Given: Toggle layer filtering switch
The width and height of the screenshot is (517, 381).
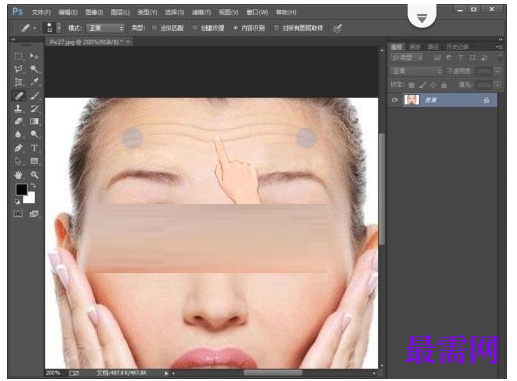Looking at the screenshot, I should (500, 57).
